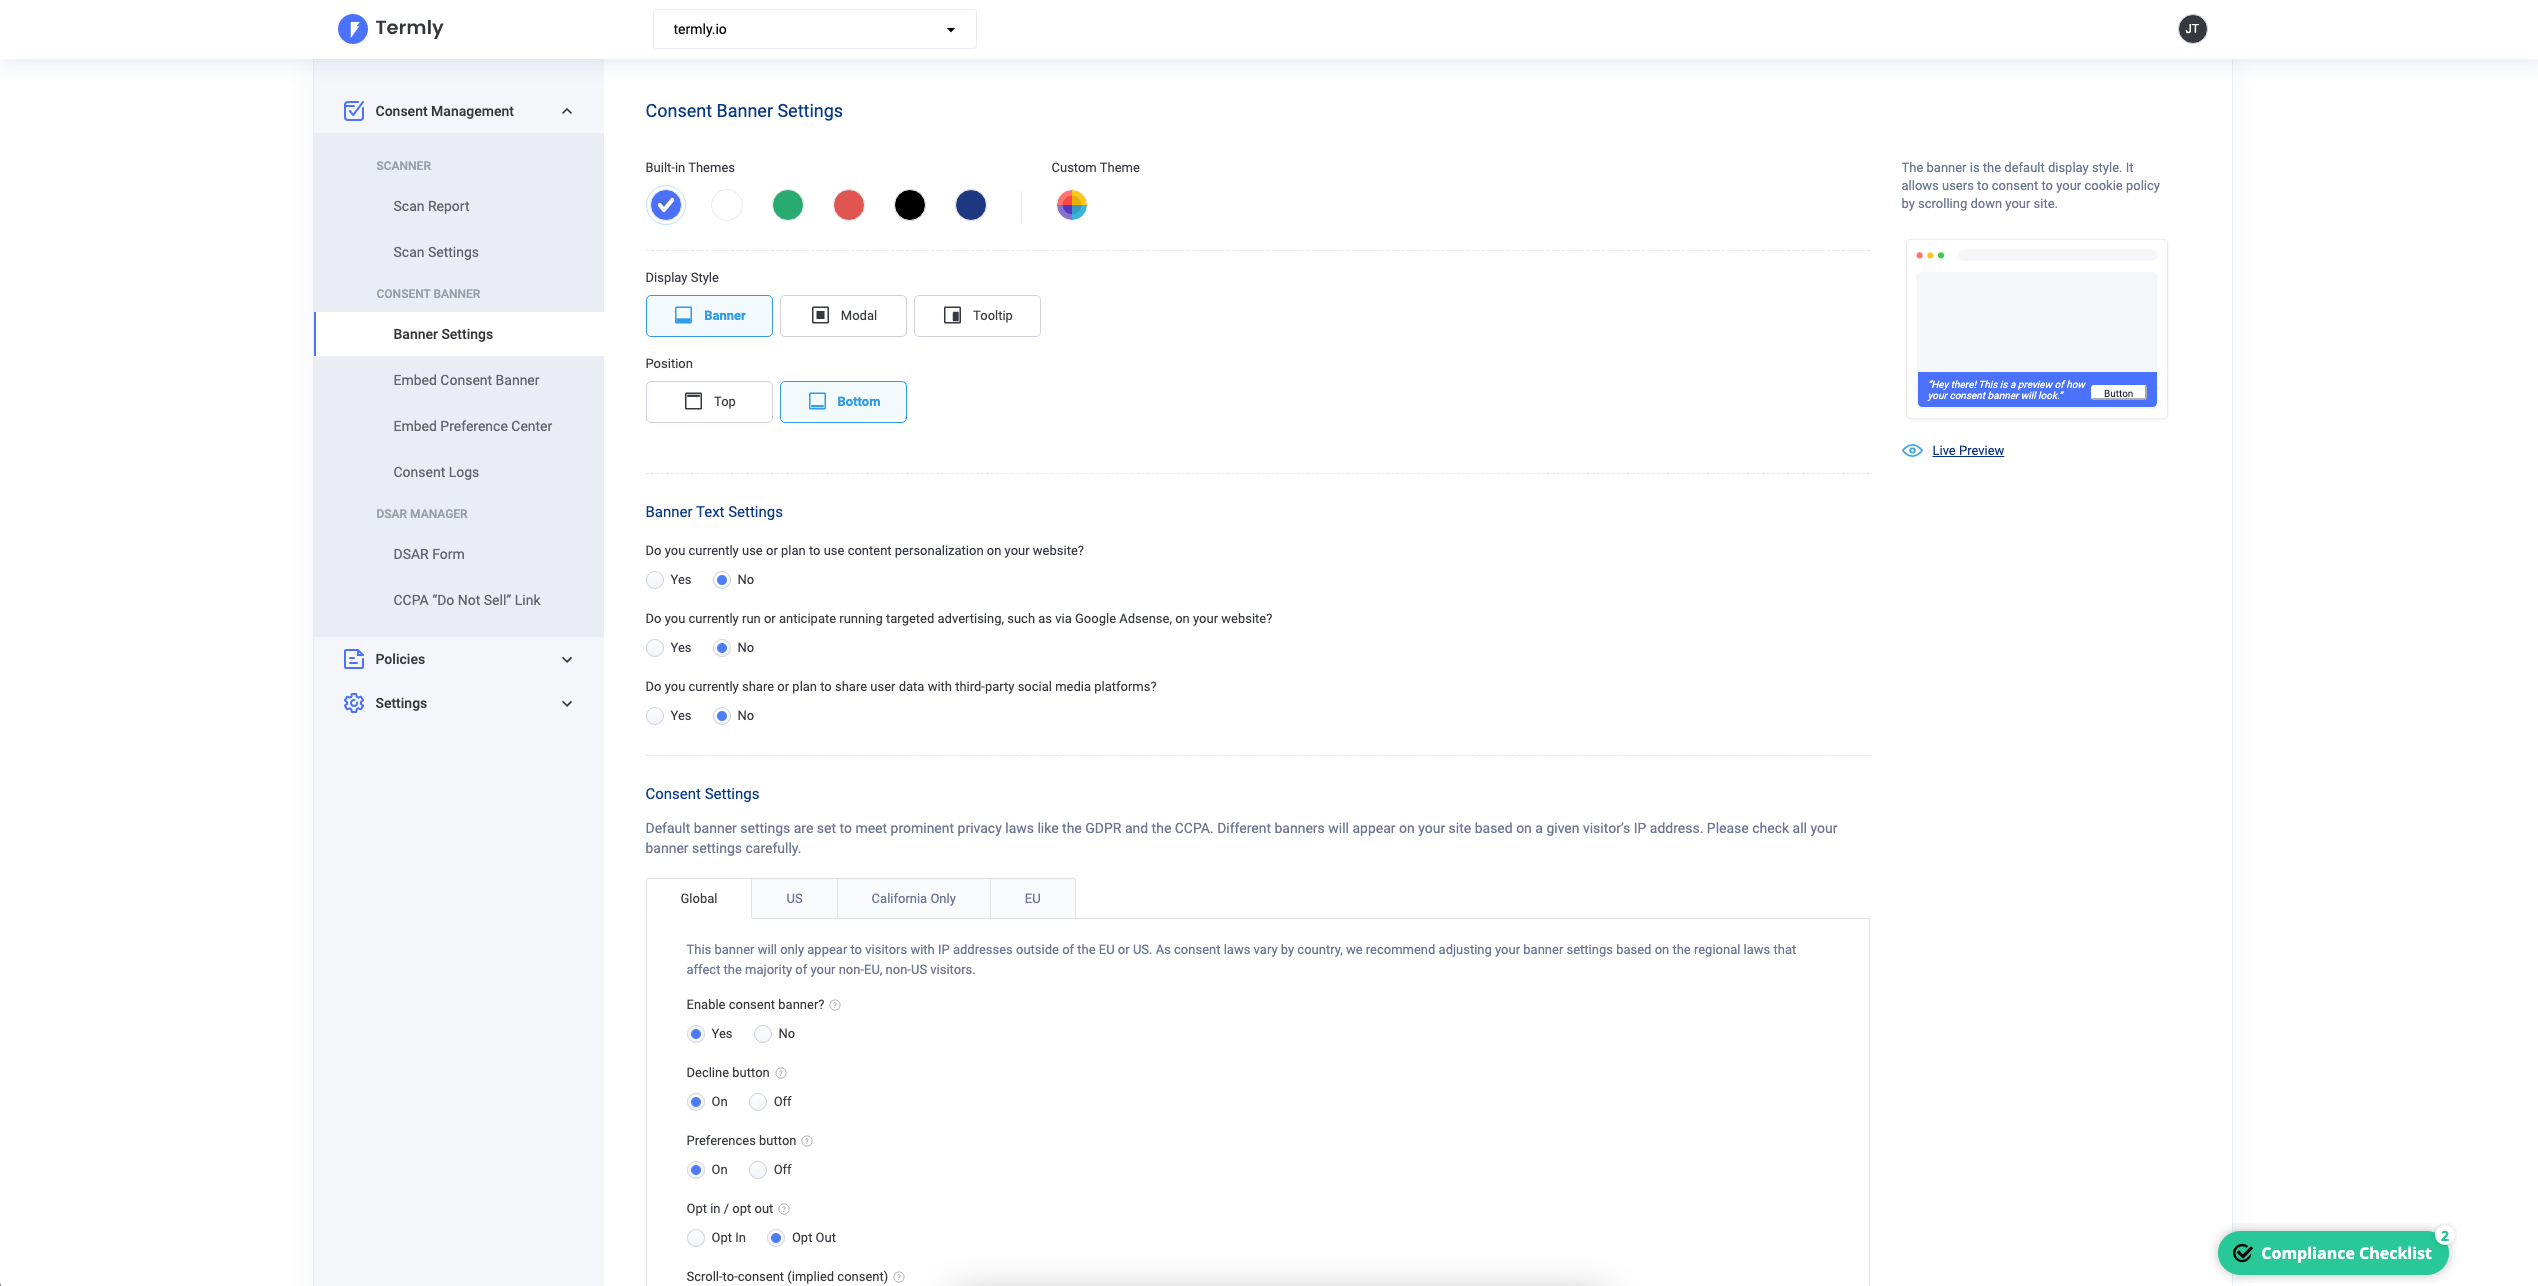Set banner position to Top

[x=709, y=402]
